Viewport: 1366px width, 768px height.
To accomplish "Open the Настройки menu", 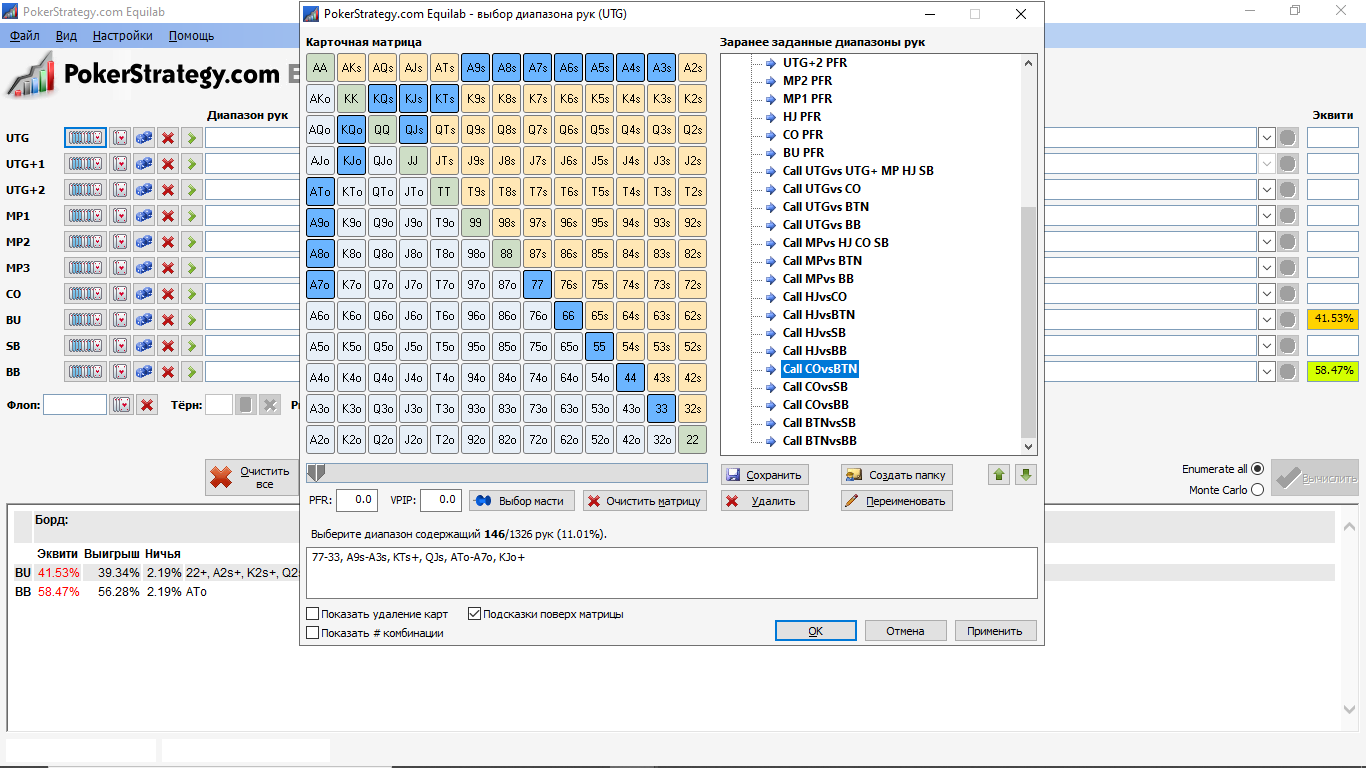I will [123, 35].
